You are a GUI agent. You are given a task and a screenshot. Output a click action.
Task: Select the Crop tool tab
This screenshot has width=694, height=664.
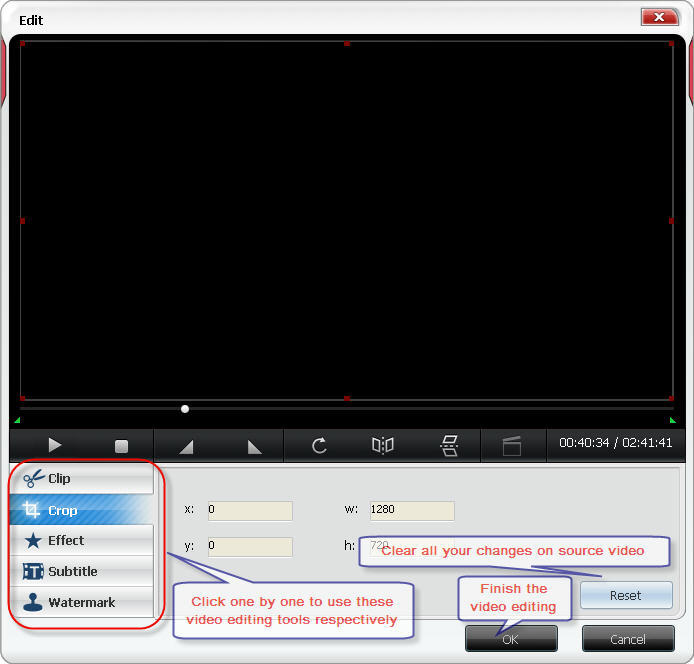click(81, 510)
